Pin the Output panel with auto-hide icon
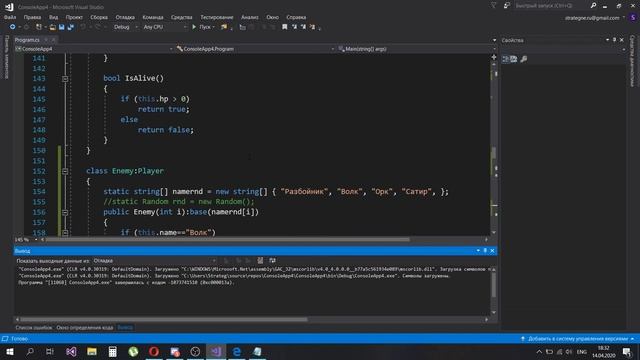640x360 pixels. click(x=485, y=251)
